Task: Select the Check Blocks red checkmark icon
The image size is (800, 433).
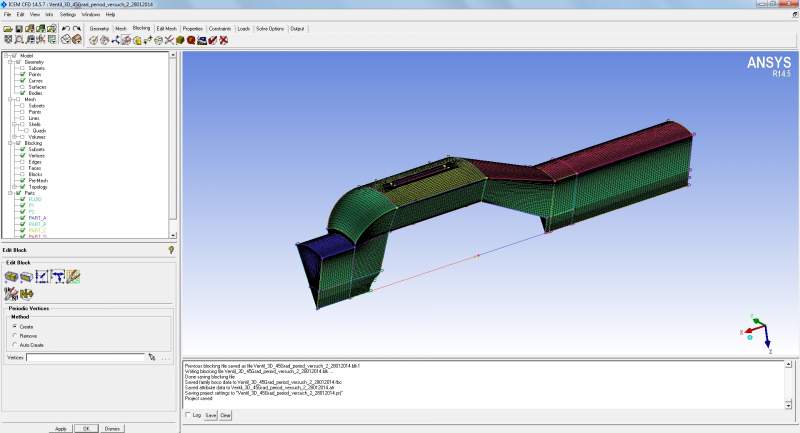Action: tap(213, 40)
